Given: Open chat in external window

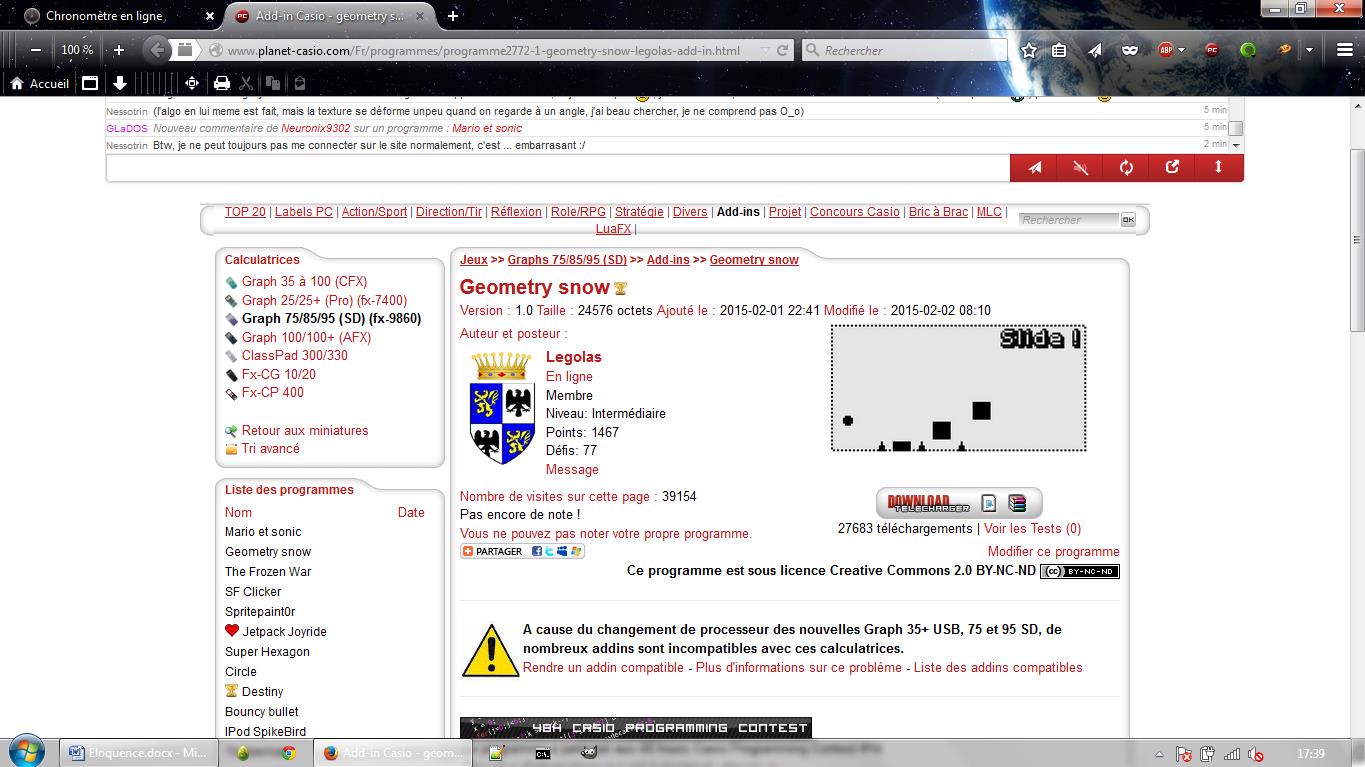Looking at the screenshot, I should [1172, 168].
